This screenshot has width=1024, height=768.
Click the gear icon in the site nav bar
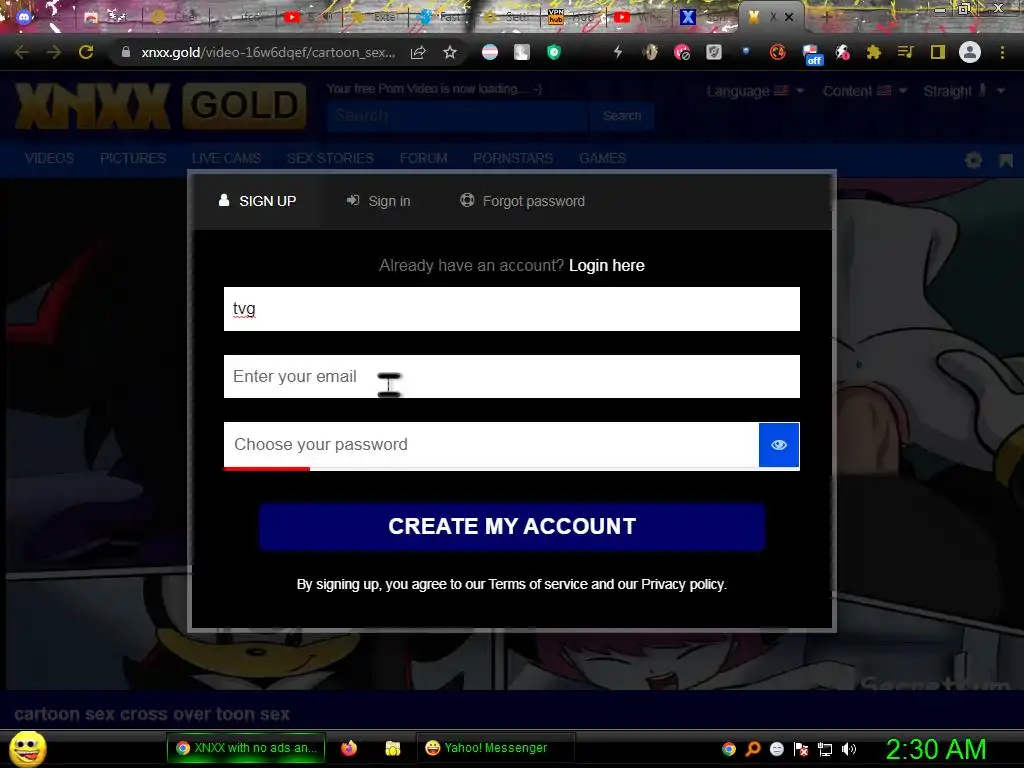(973, 160)
